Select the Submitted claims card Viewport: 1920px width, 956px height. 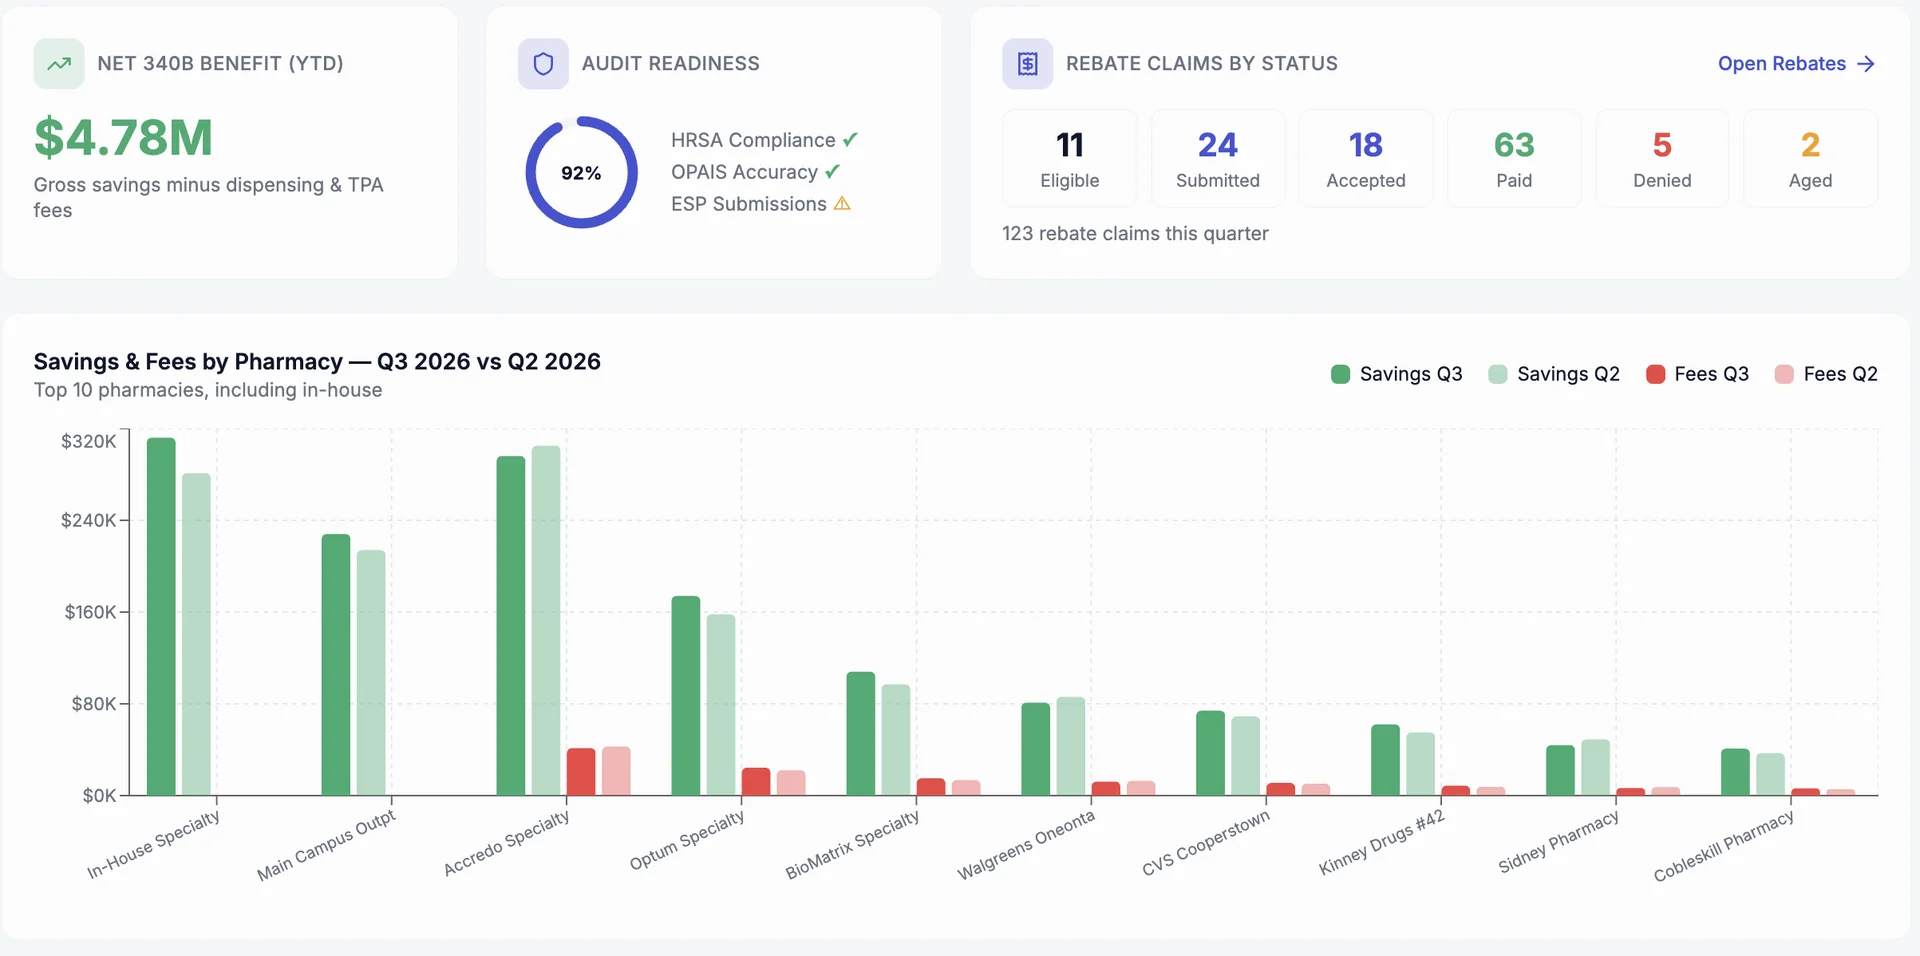[x=1218, y=159]
